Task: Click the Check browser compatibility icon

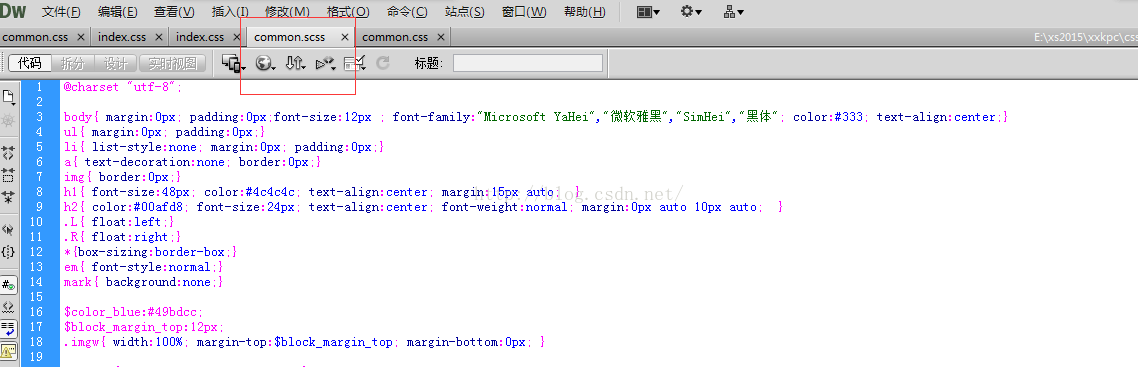Action: [x=325, y=64]
